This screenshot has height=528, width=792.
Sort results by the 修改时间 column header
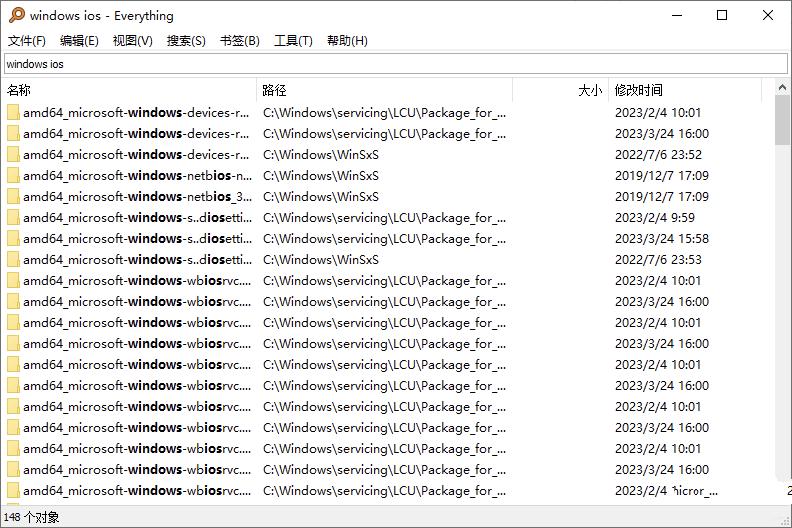click(685, 90)
